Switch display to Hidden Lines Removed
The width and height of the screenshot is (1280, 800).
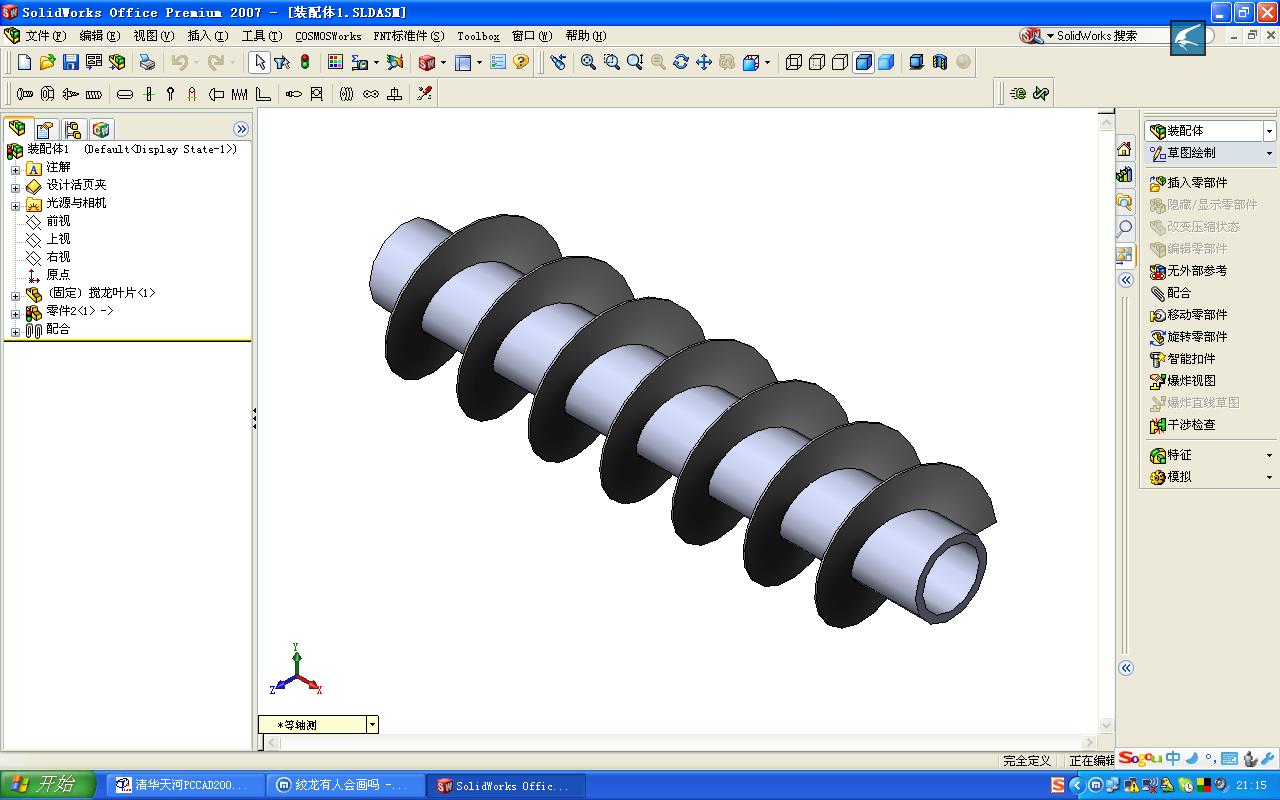coord(840,62)
